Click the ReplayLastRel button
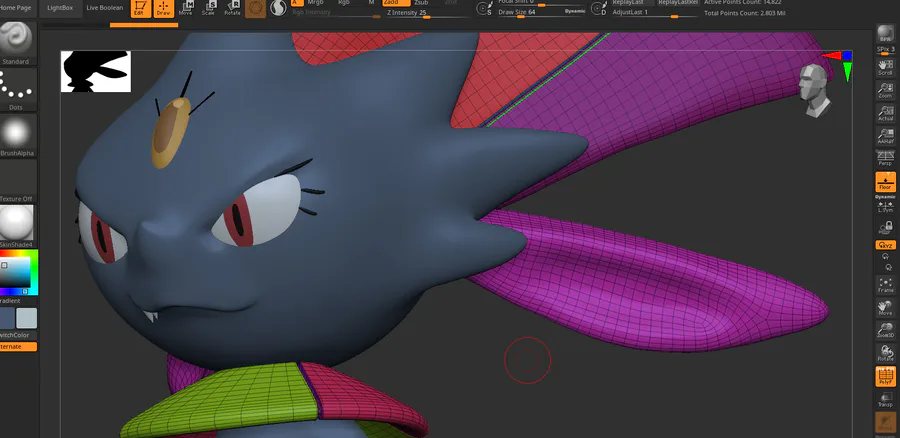Screen dimensions: 900x438 [678, 3]
